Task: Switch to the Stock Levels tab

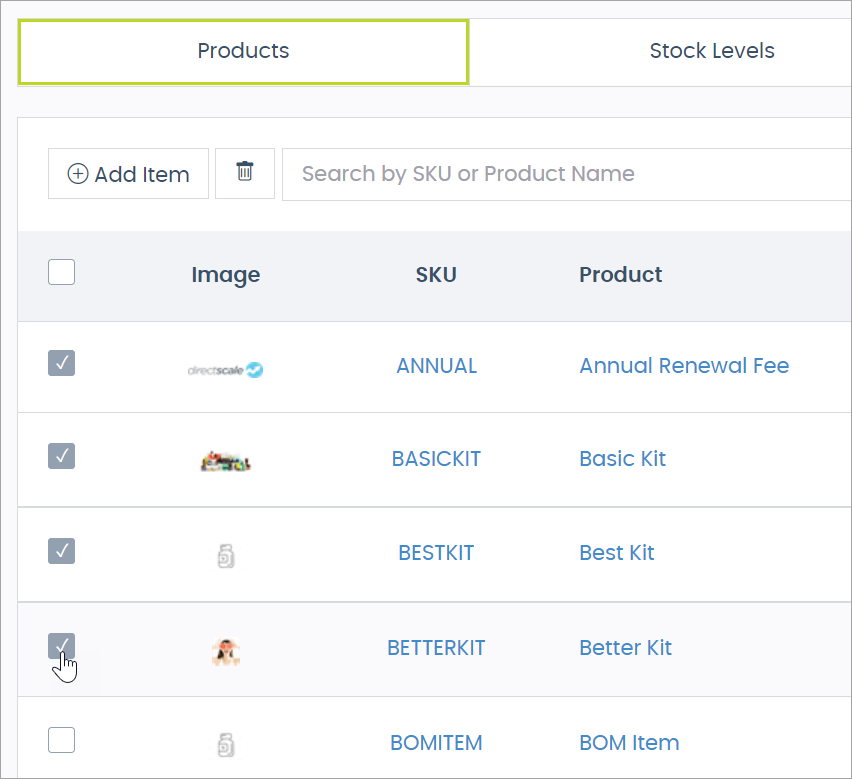Action: click(x=712, y=50)
